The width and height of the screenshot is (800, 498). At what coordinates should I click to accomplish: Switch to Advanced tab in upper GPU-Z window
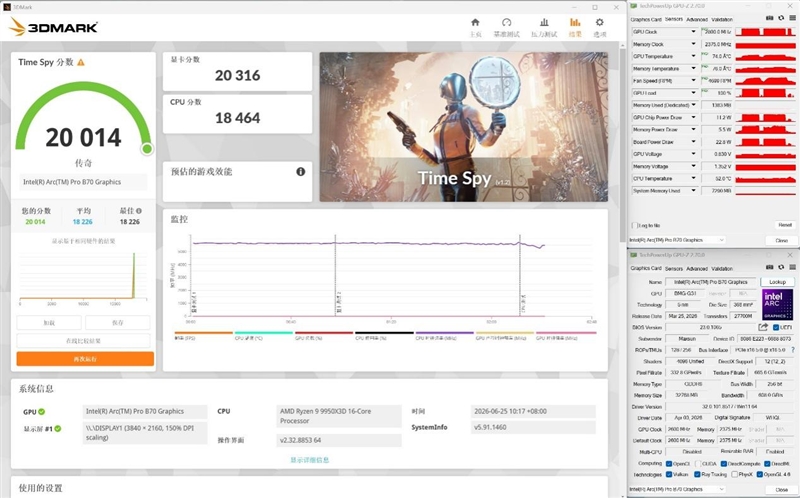click(x=696, y=19)
